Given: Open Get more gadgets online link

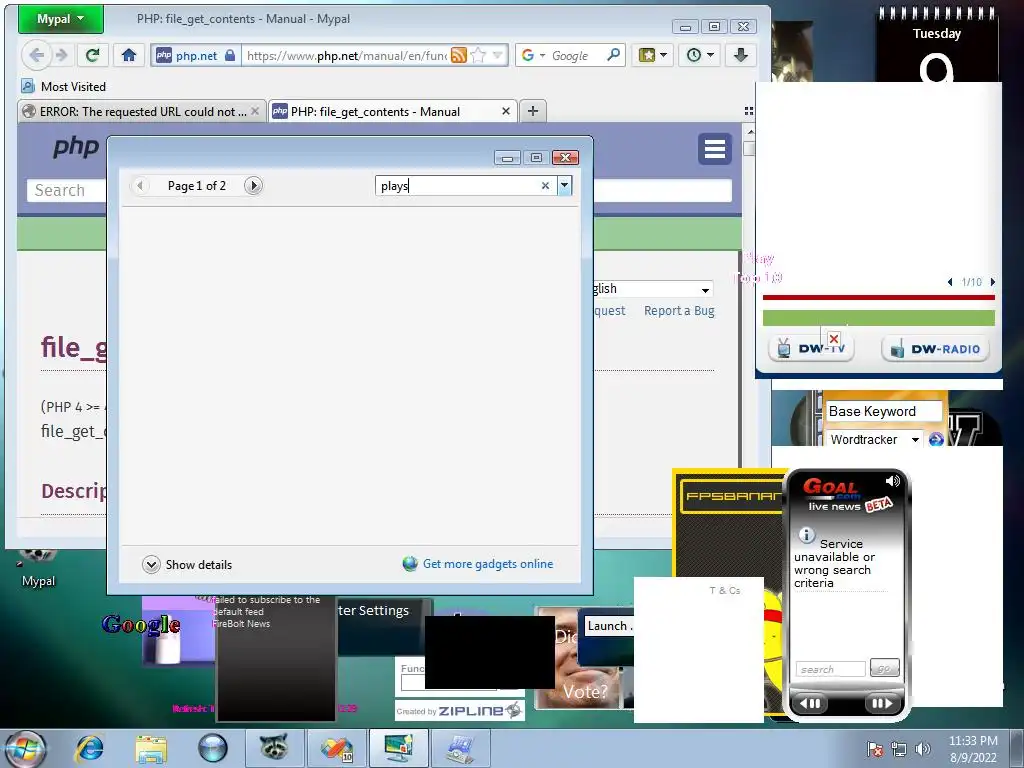Looking at the screenshot, I should click(478, 564).
